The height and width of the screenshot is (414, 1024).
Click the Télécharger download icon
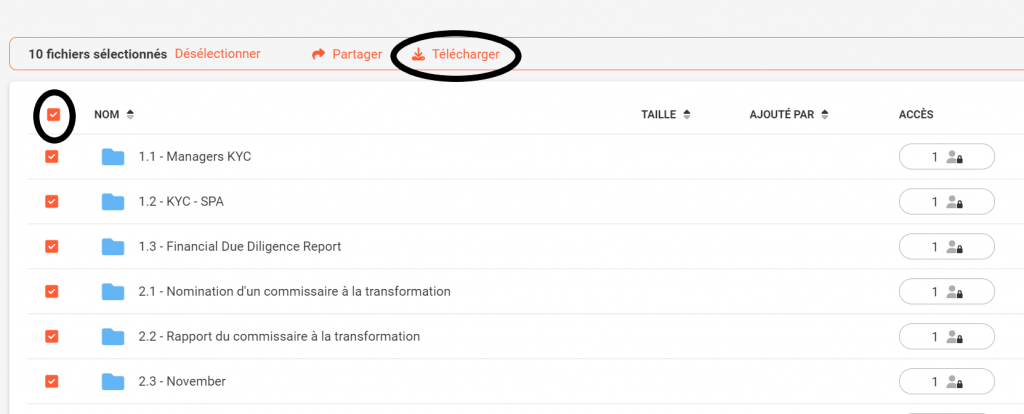tap(419, 54)
